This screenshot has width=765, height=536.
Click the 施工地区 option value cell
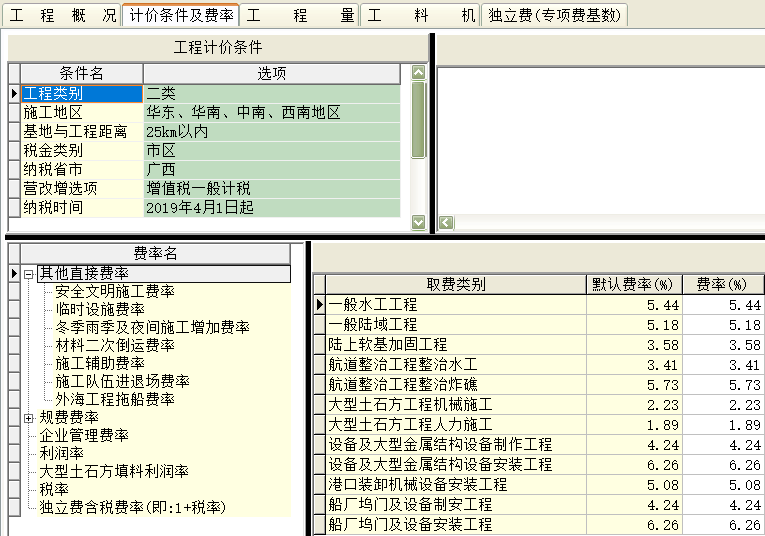pyautogui.click(x=271, y=112)
